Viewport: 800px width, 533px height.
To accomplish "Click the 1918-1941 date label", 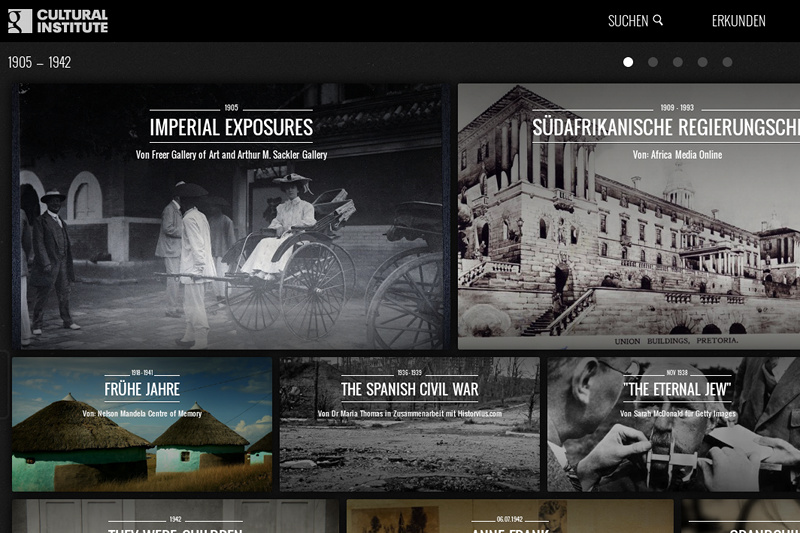I will click(x=142, y=373).
